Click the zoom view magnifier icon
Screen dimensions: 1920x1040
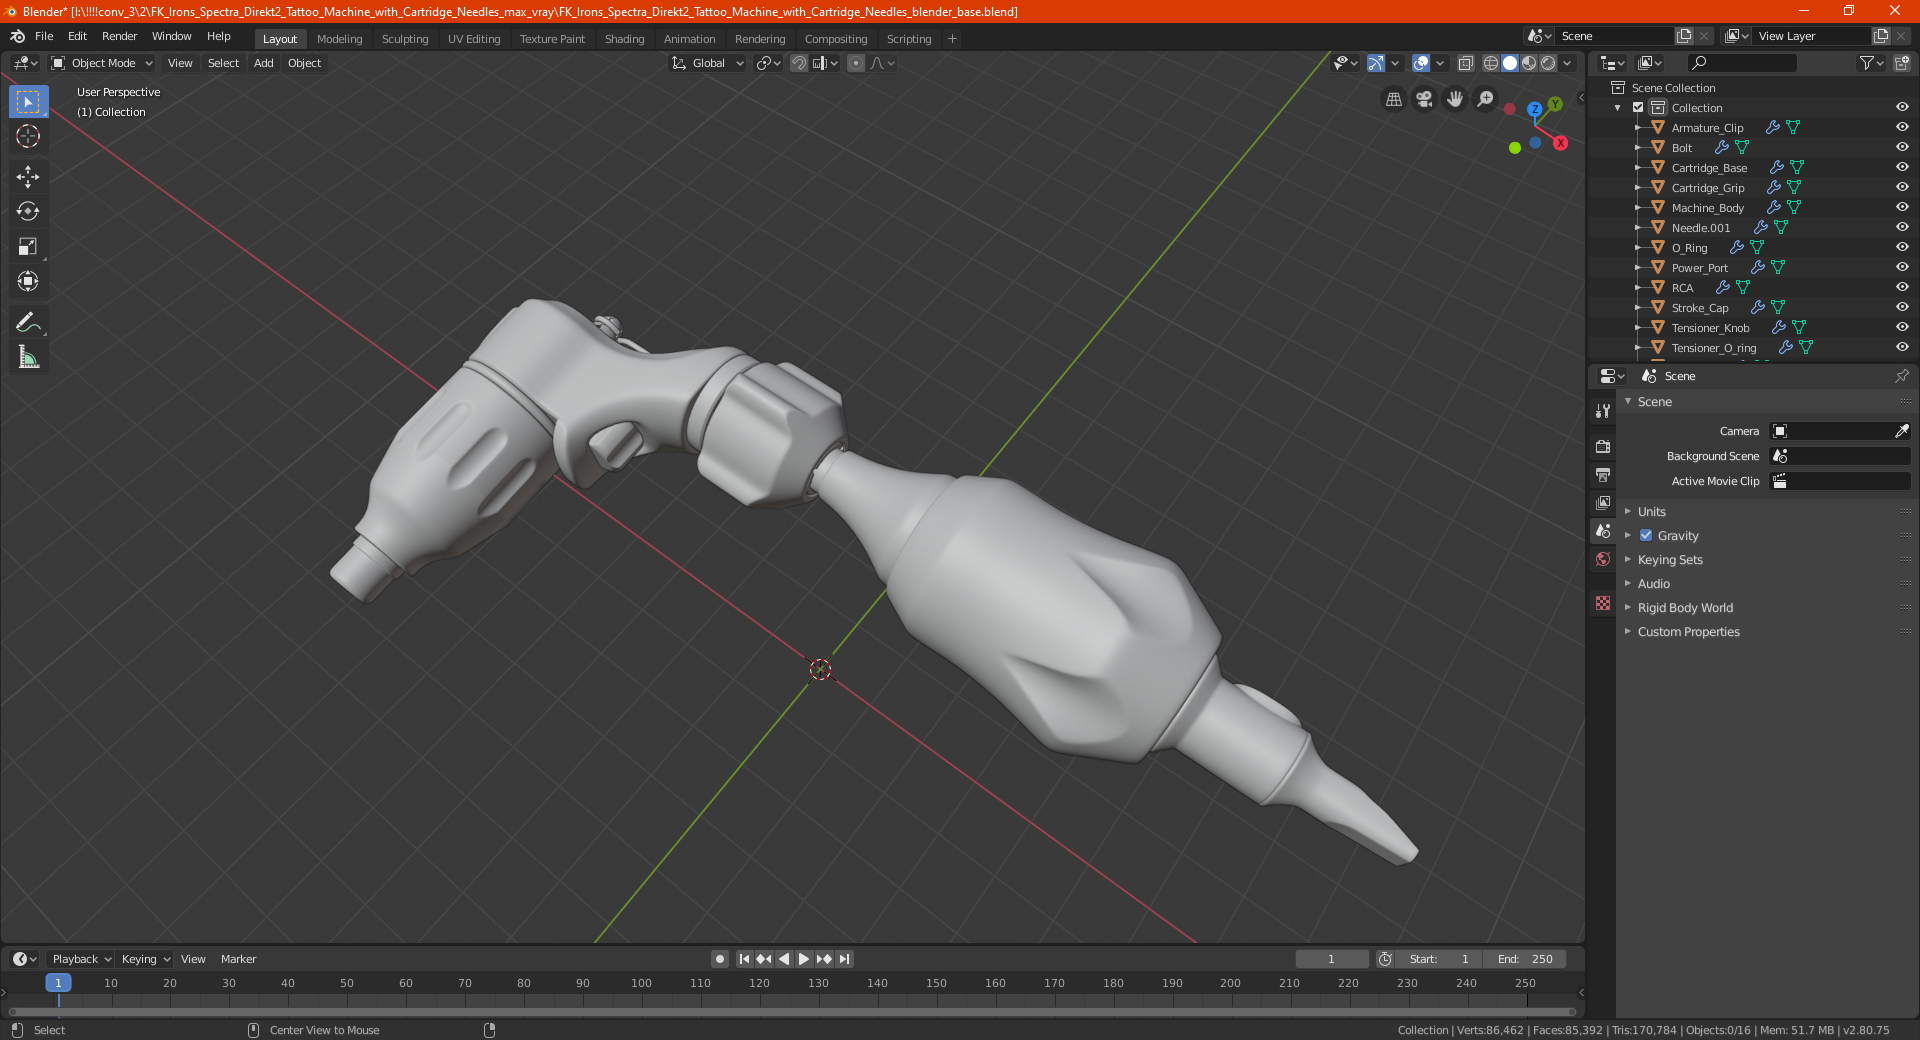(1485, 99)
